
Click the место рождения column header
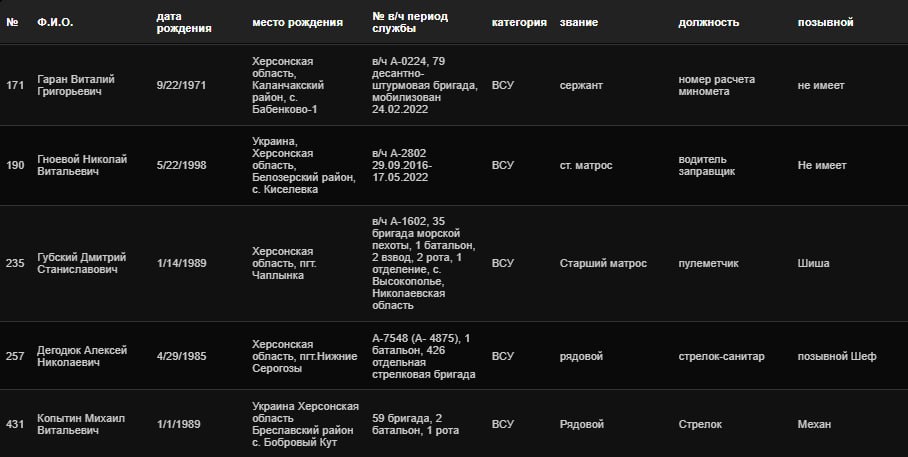tap(297, 23)
